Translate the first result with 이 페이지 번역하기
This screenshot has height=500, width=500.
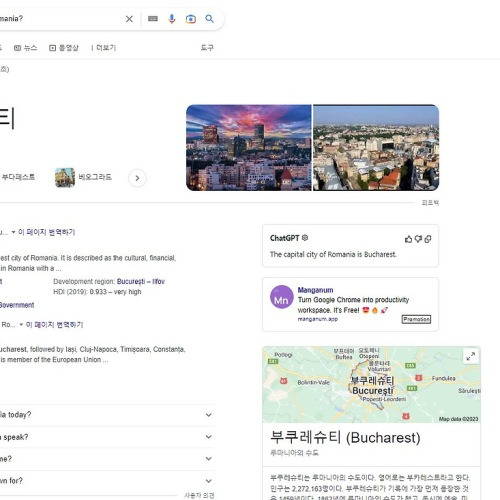pos(47,232)
